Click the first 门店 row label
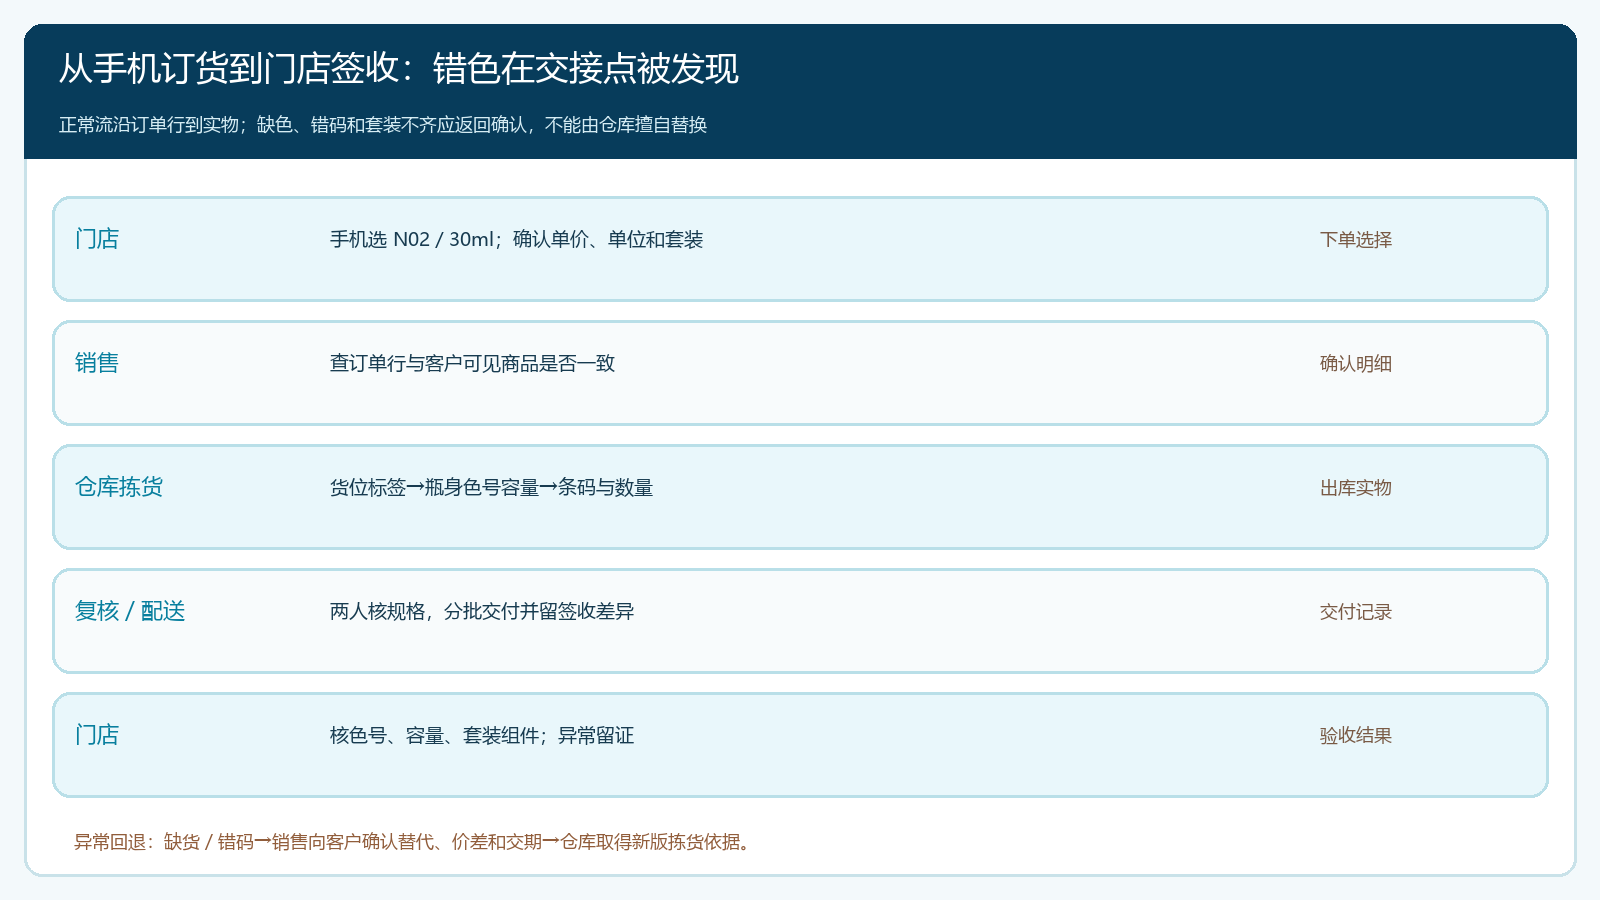This screenshot has height=900, width=1600. pyautogui.click(x=97, y=239)
